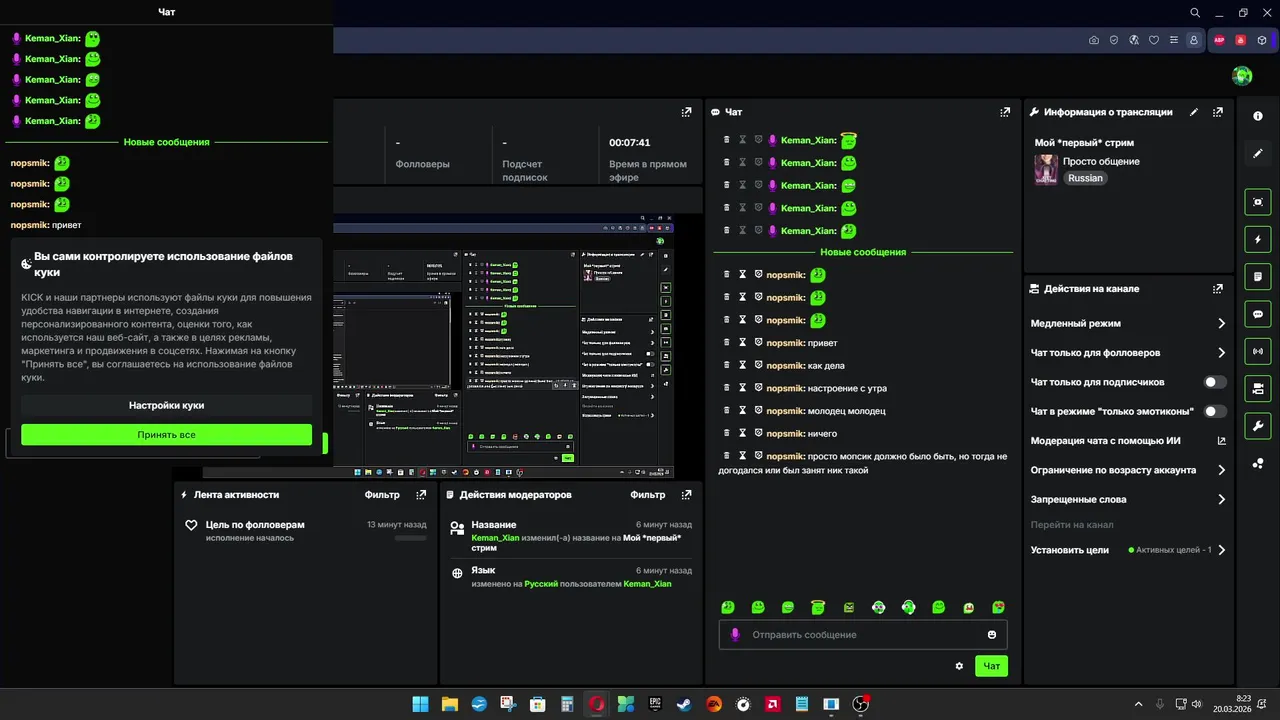Open Модерация чата с помощью ИИ link
This screenshot has width=1280, height=720.
click(1128, 441)
